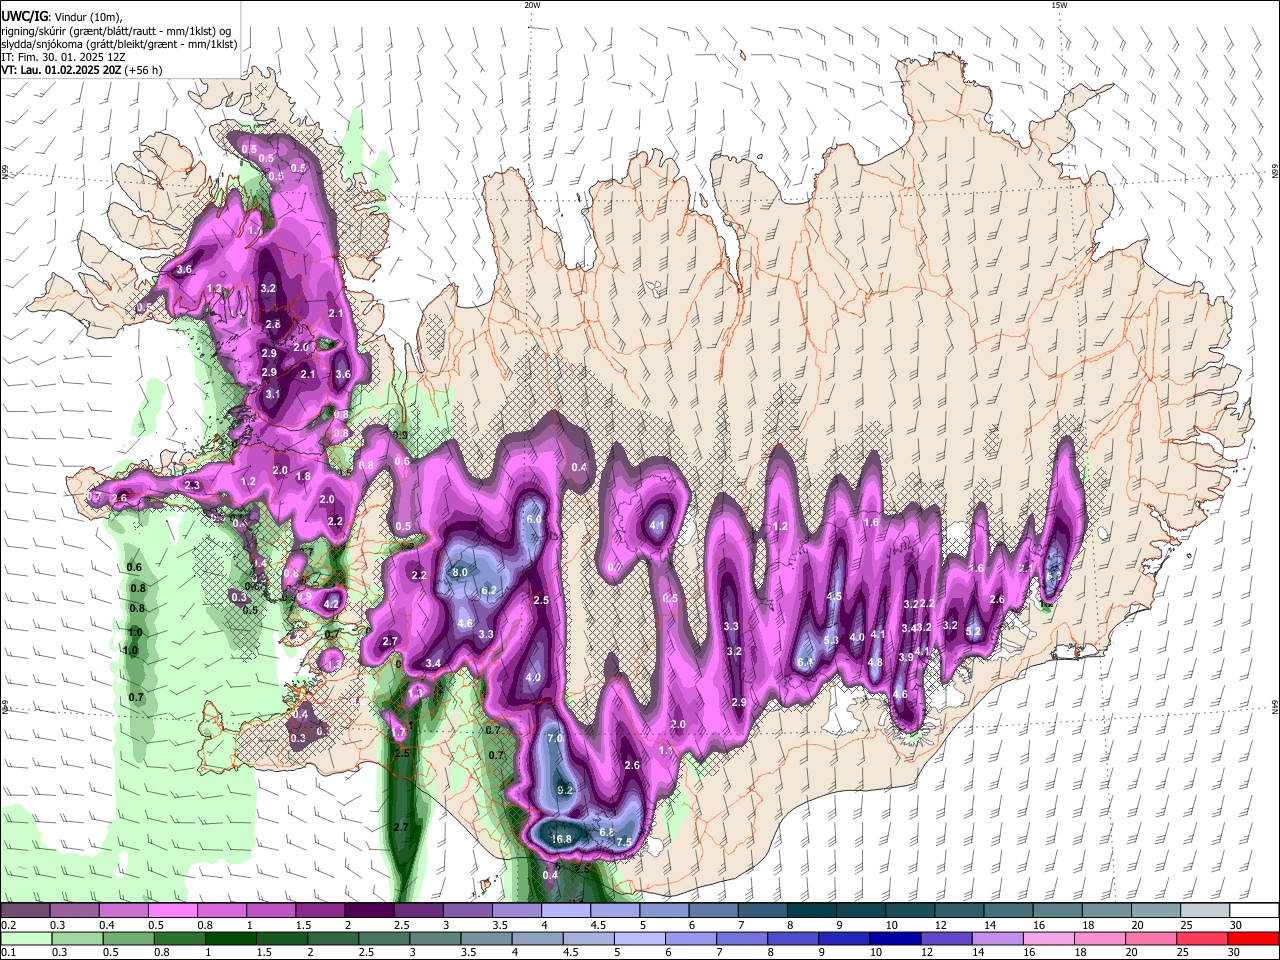1280x960 pixels.
Task: Pick the bright red swatch in the rain legend
Action: point(1254,938)
